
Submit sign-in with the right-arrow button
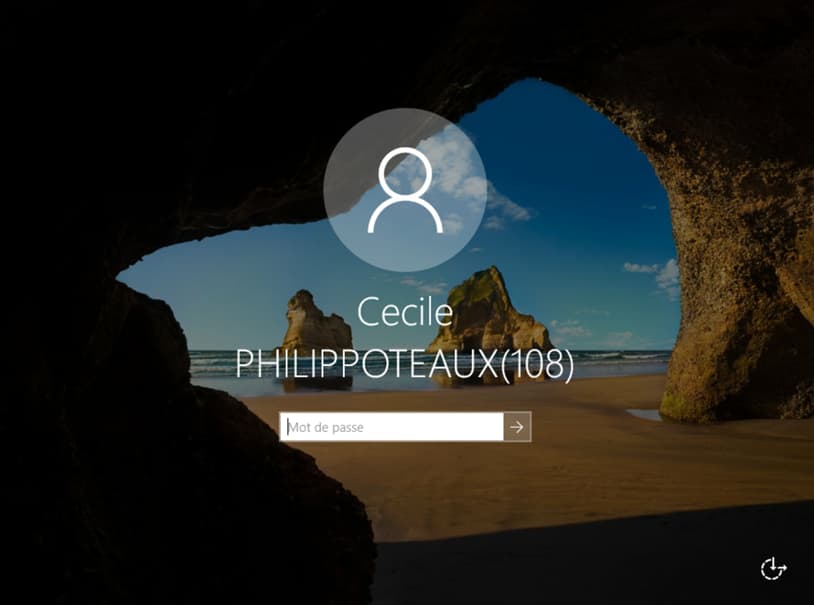tap(517, 427)
